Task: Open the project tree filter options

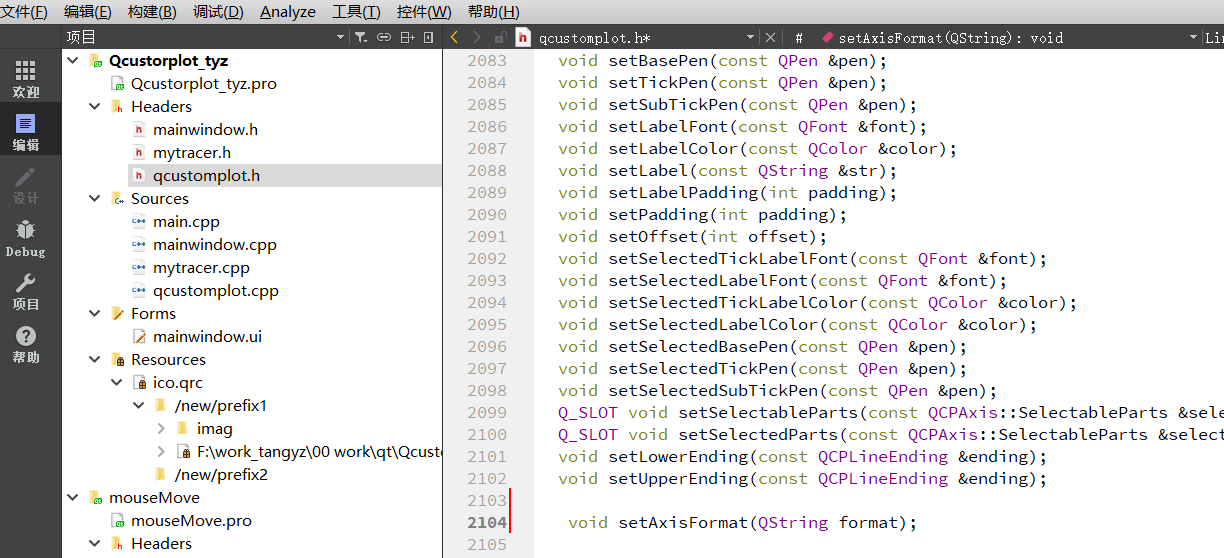Action: pyautogui.click(x=360, y=37)
